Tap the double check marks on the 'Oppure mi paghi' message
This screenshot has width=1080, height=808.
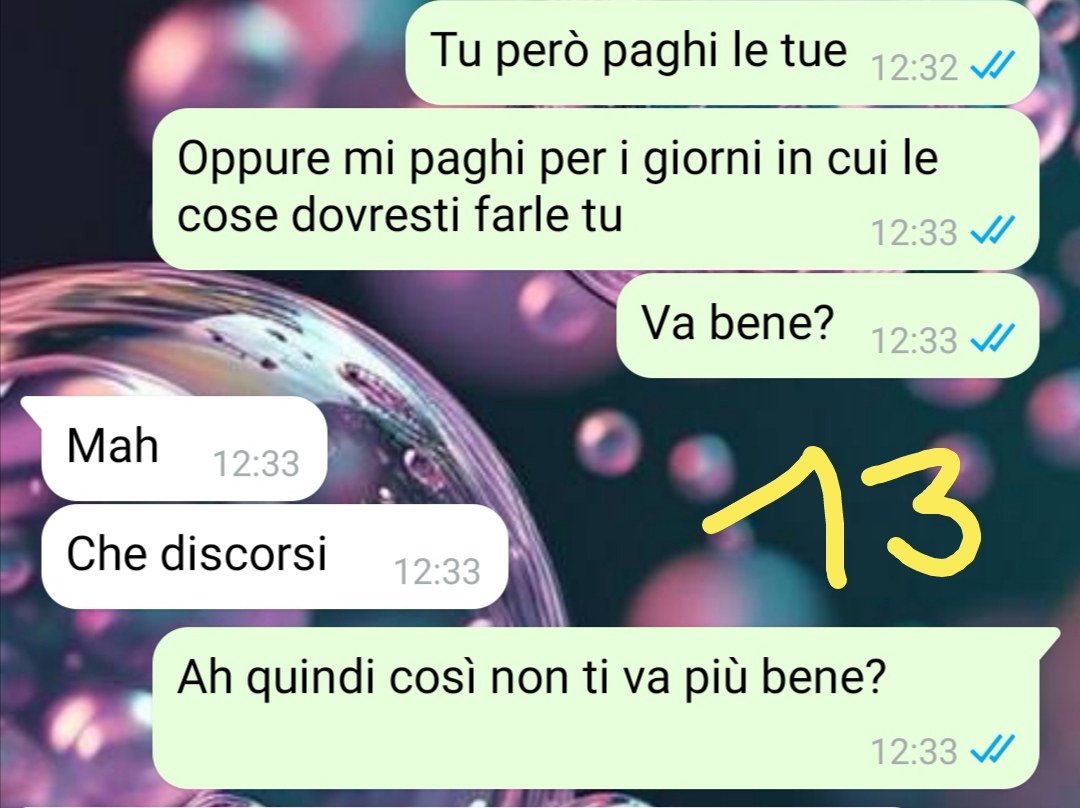[992, 231]
